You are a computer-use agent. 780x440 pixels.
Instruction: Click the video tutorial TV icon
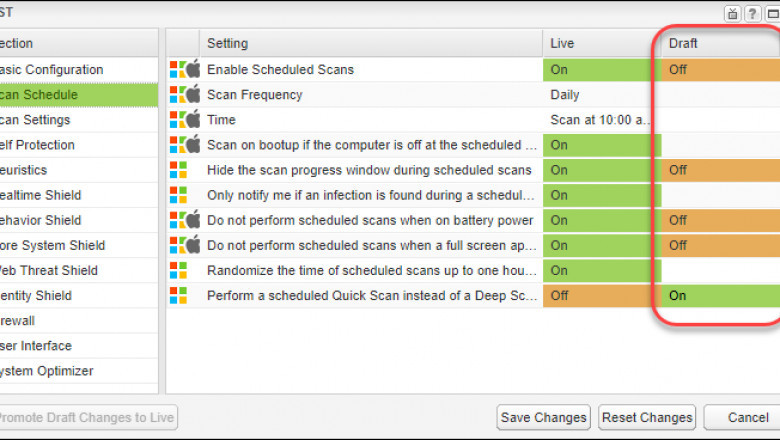coord(733,12)
